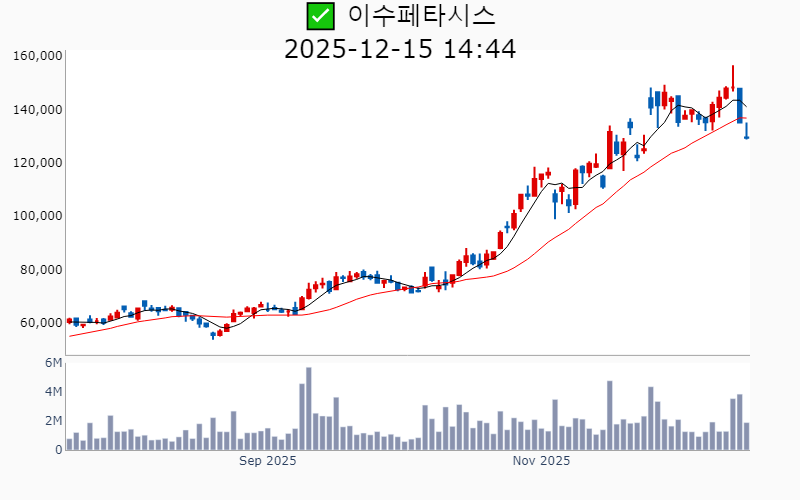Viewport: 800px width, 500px height.
Task: Select the chart title 이수페타시스
Action: click(x=421, y=16)
